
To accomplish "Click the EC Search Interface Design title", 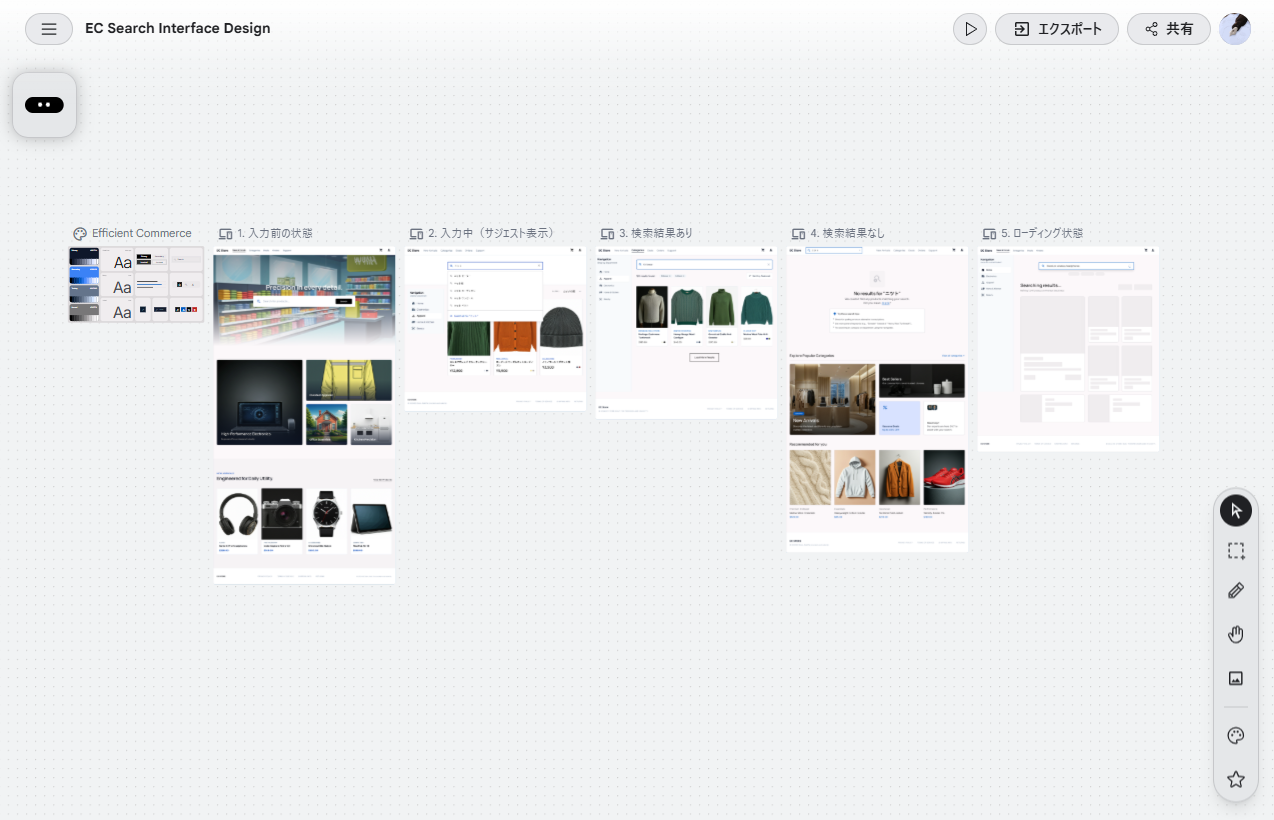I will point(178,29).
